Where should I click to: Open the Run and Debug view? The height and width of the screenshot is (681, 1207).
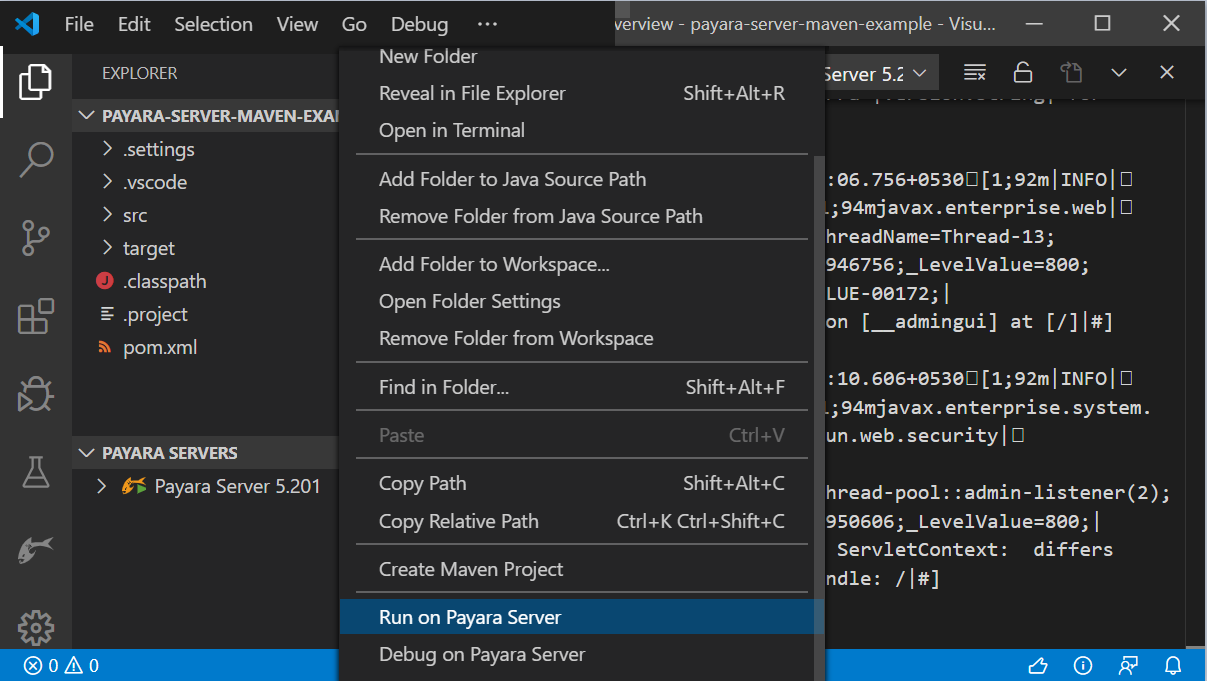pyautogui.click(x=35, y=394)
